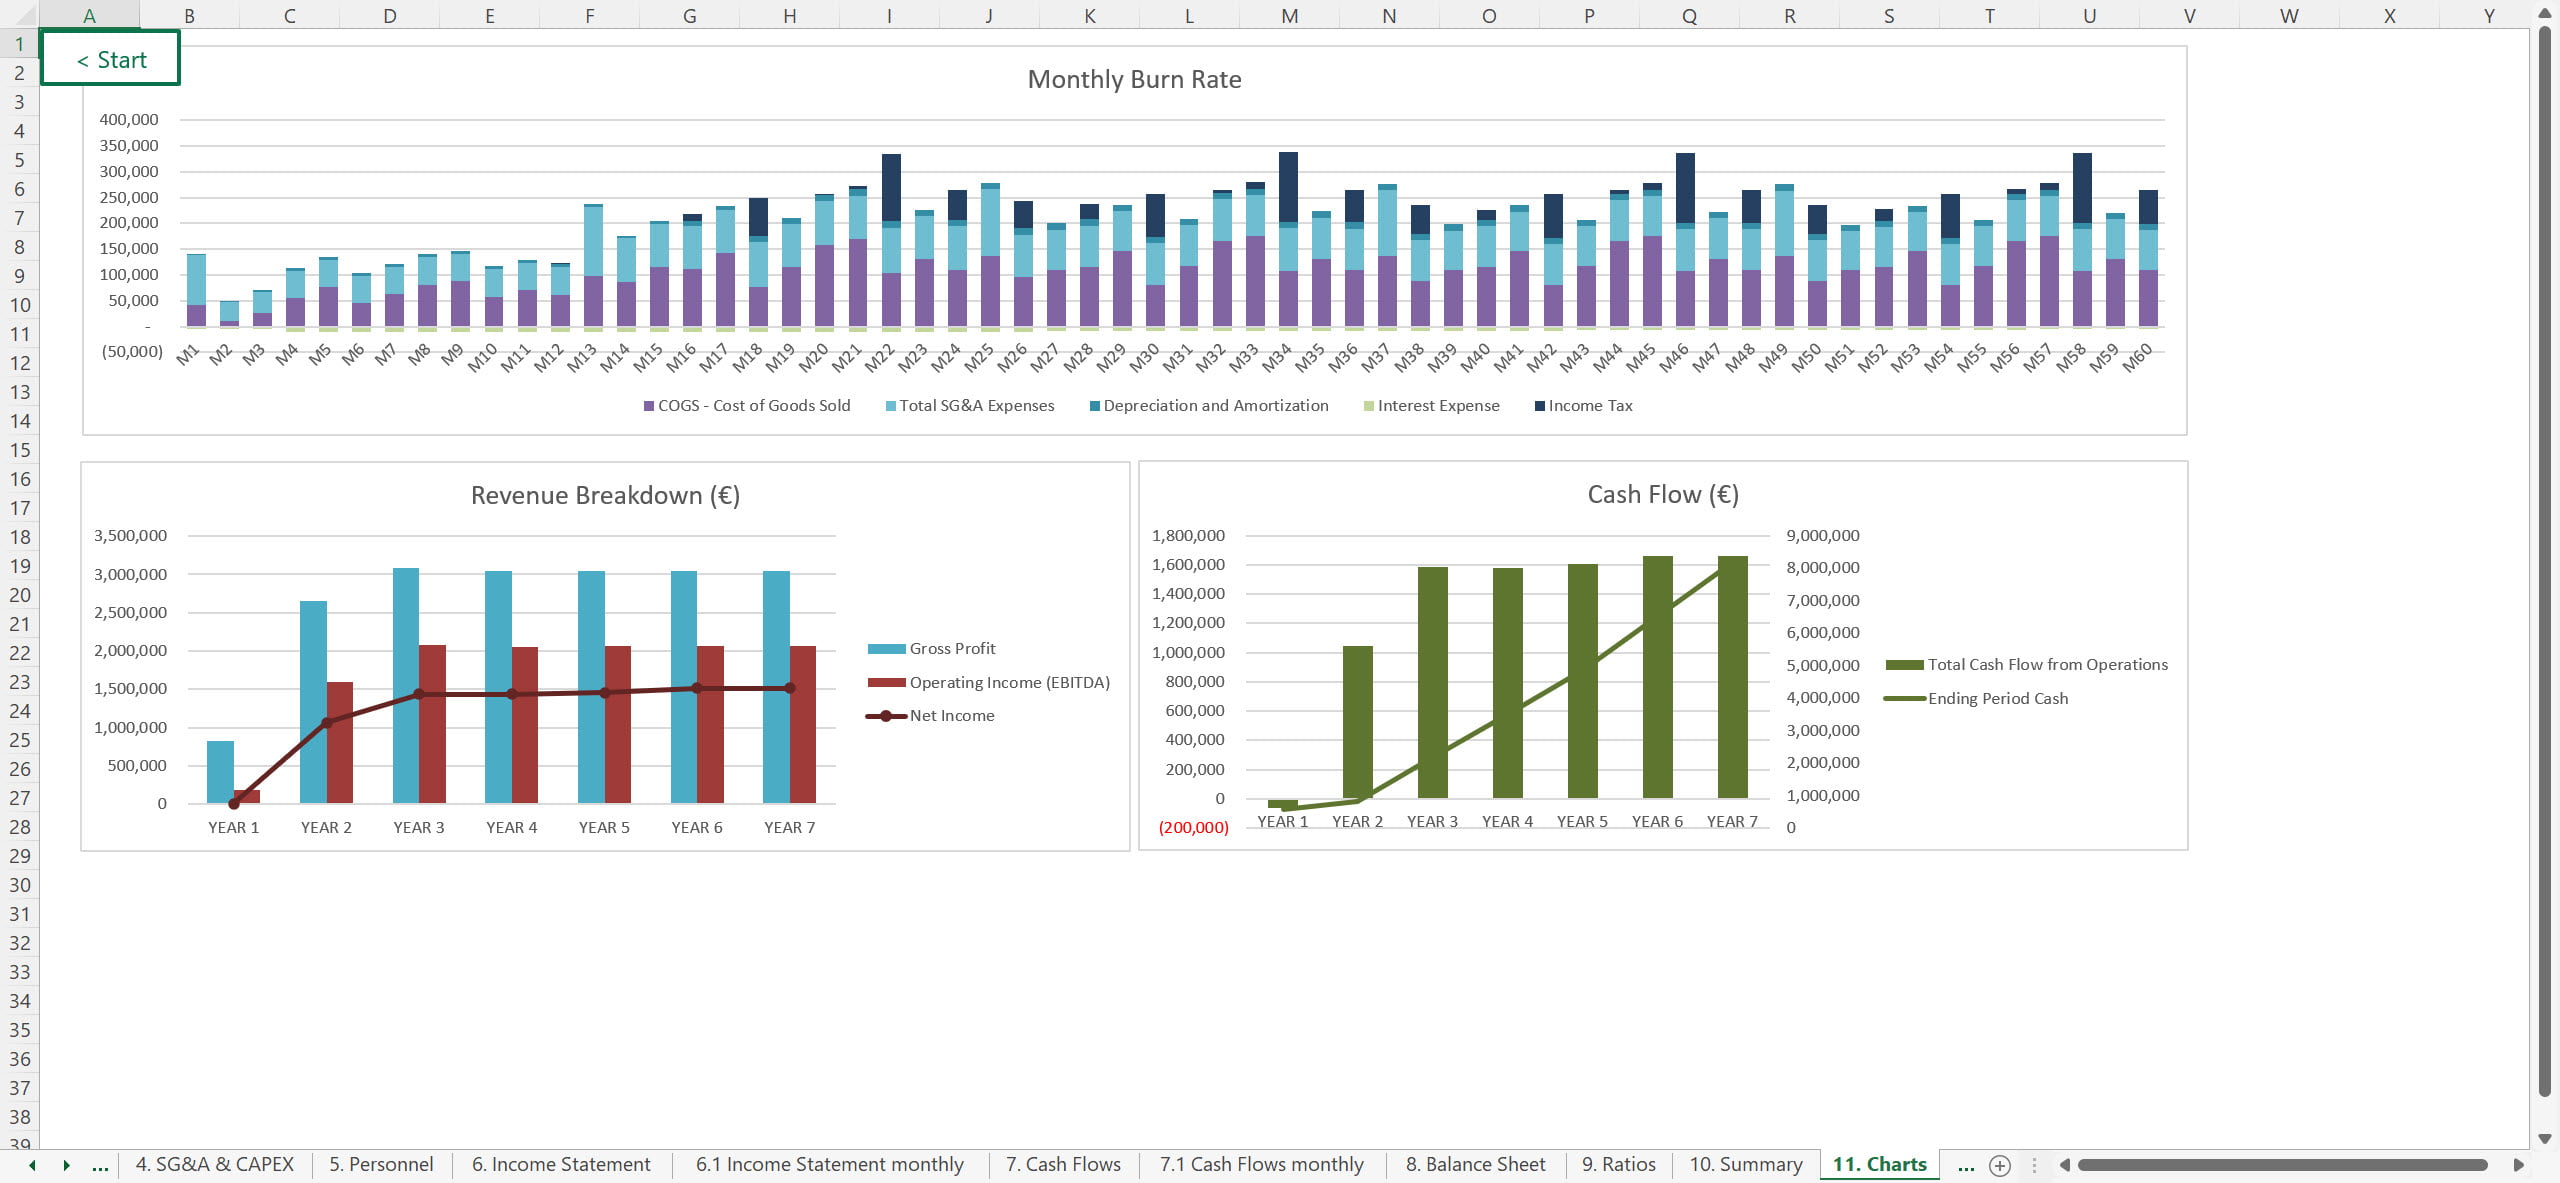The height and width of the screenshot is (1183, 2560).
Task: Open the 6. Income Statement sheet tab
Action: 561,1165
